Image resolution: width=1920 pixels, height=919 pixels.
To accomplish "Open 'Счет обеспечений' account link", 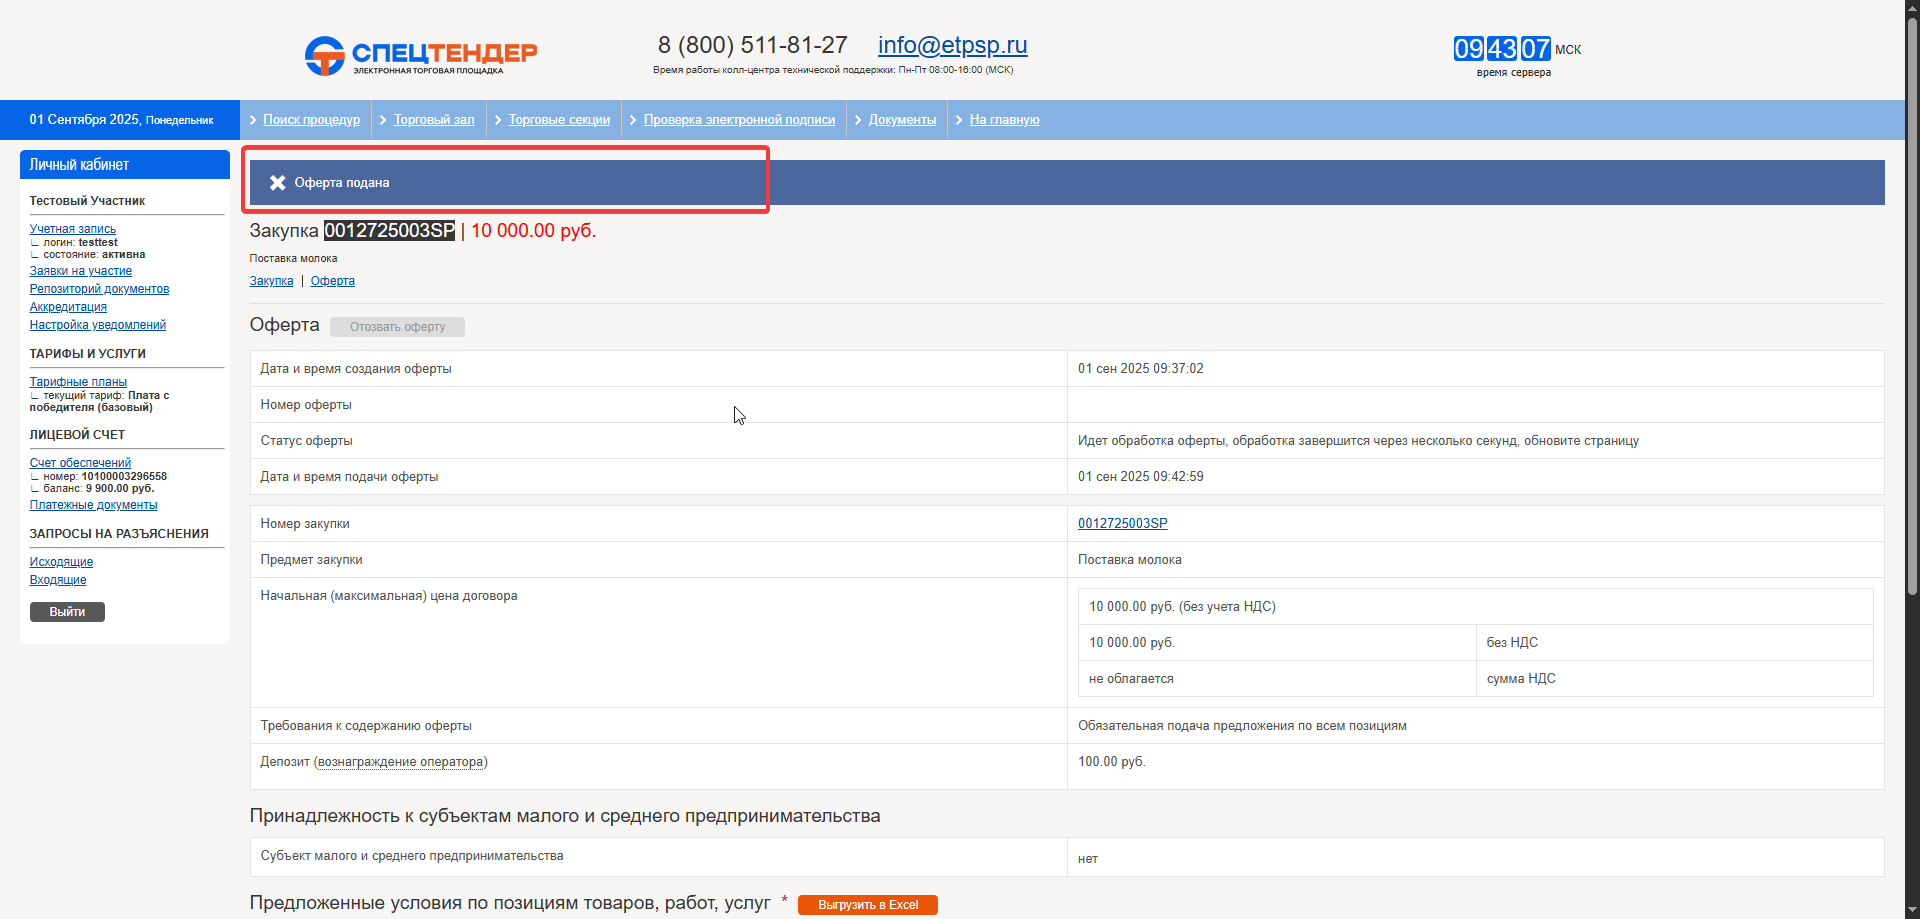I will tap(80, 463).
